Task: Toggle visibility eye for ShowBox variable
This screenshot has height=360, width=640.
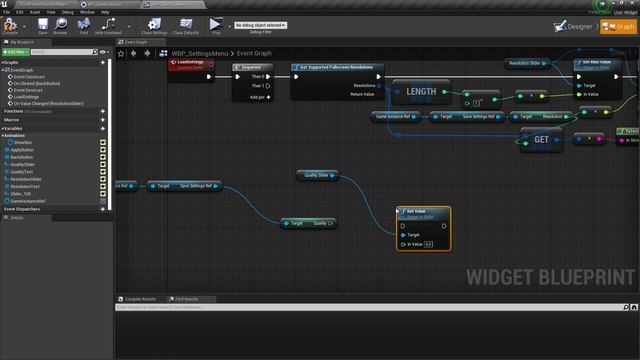Action: point(103,142)
